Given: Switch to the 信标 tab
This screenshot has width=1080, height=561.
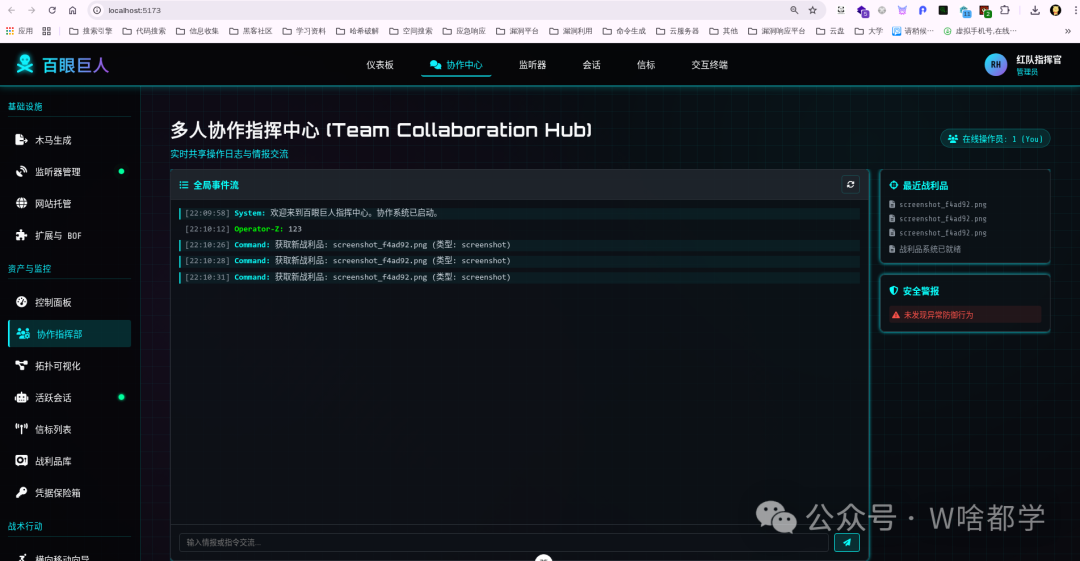Looking at the screenshot, I should click(645, 65).
